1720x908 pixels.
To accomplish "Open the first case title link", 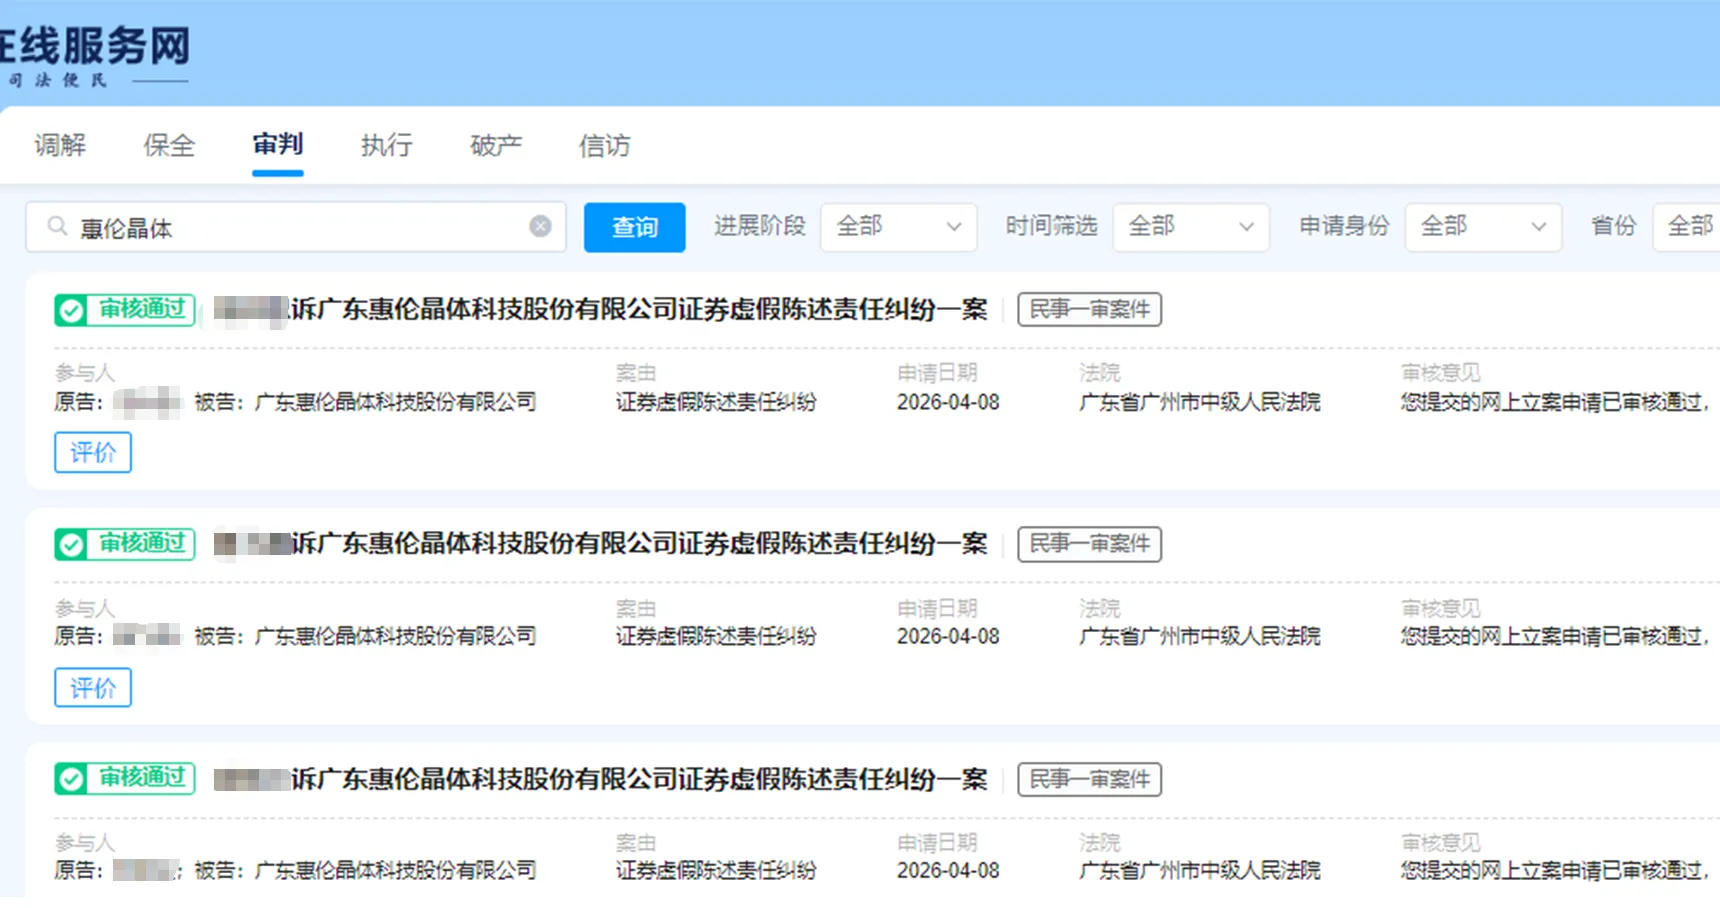I will click(600, 310).
